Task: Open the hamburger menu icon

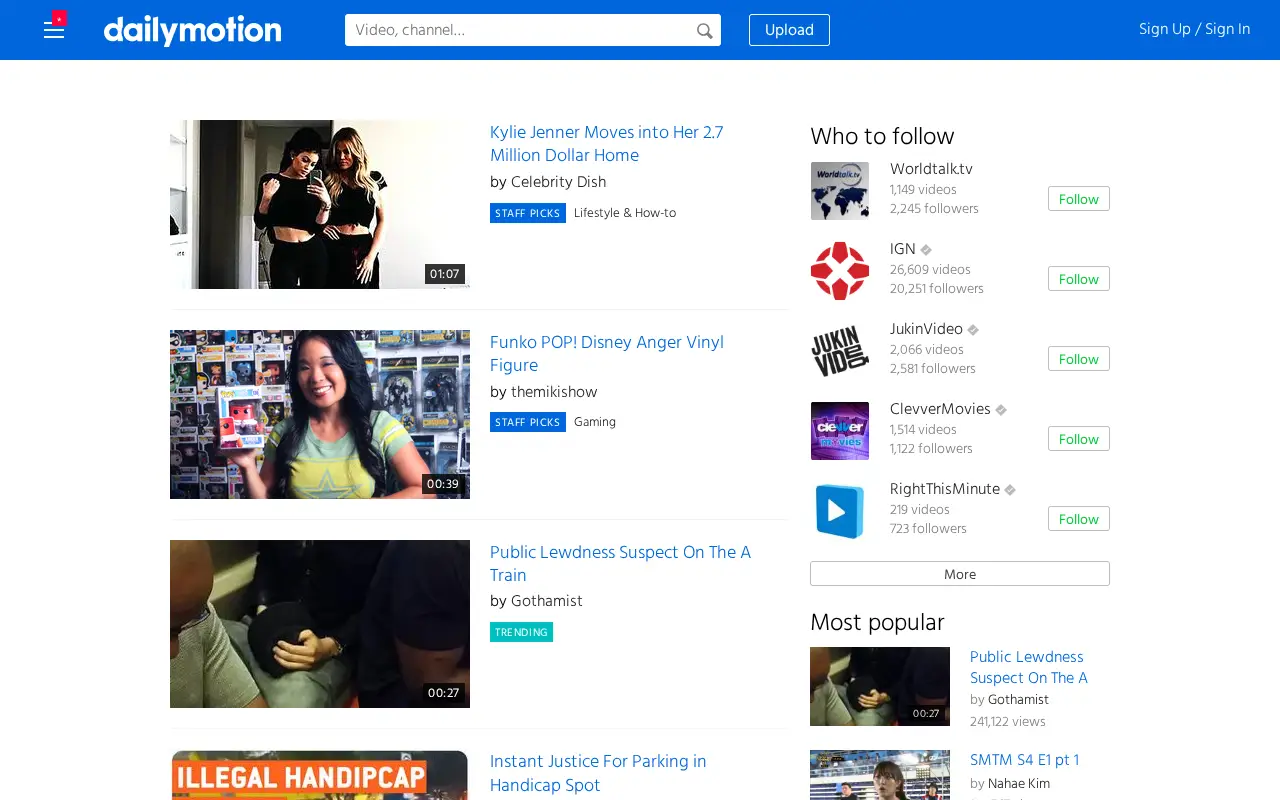Action: pos(54,30)
